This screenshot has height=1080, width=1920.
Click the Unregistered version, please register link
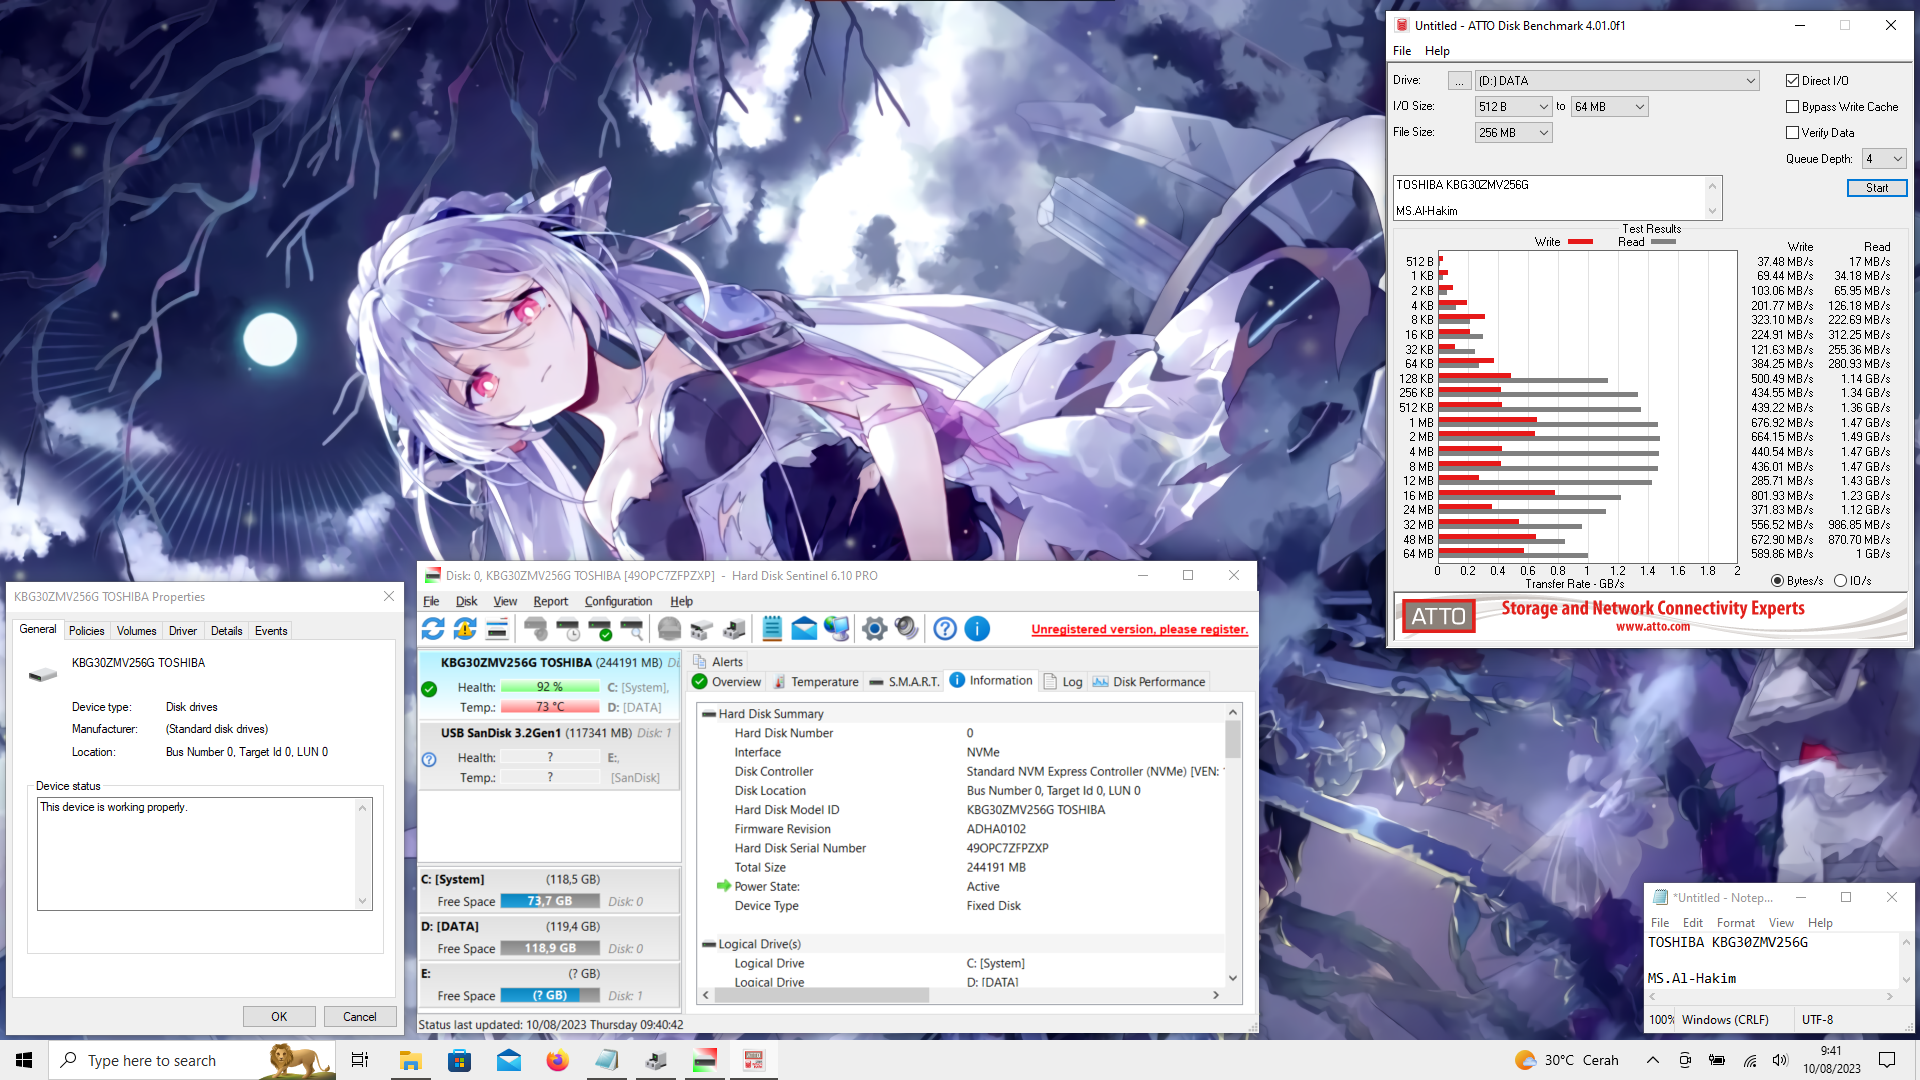click(x=1140, y=629)
